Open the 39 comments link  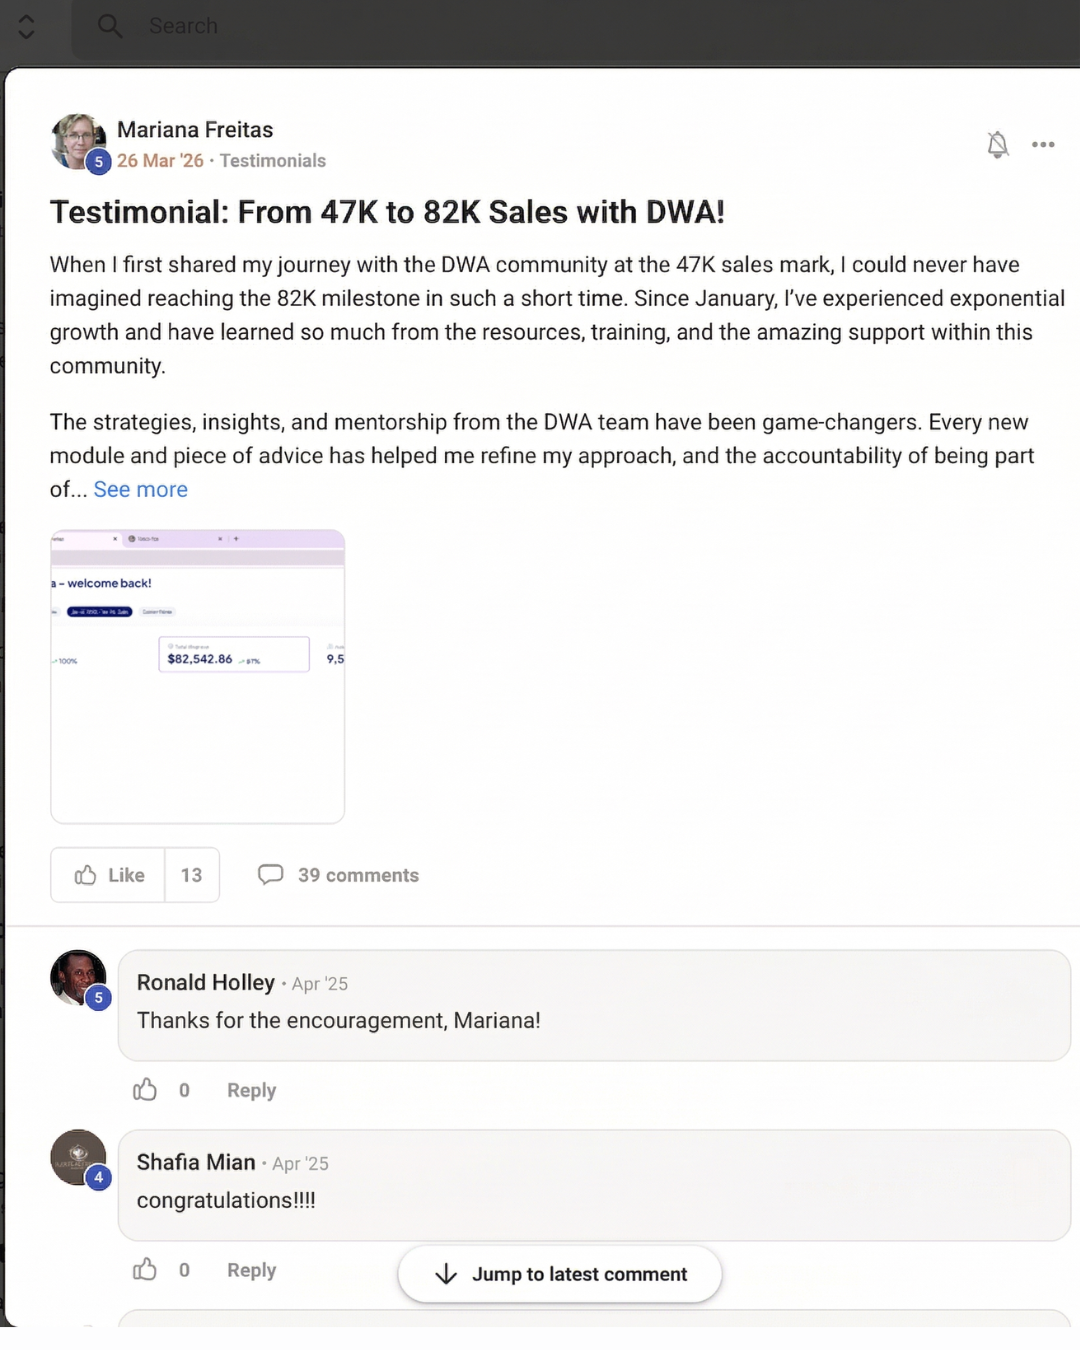(x=358, y=875)
